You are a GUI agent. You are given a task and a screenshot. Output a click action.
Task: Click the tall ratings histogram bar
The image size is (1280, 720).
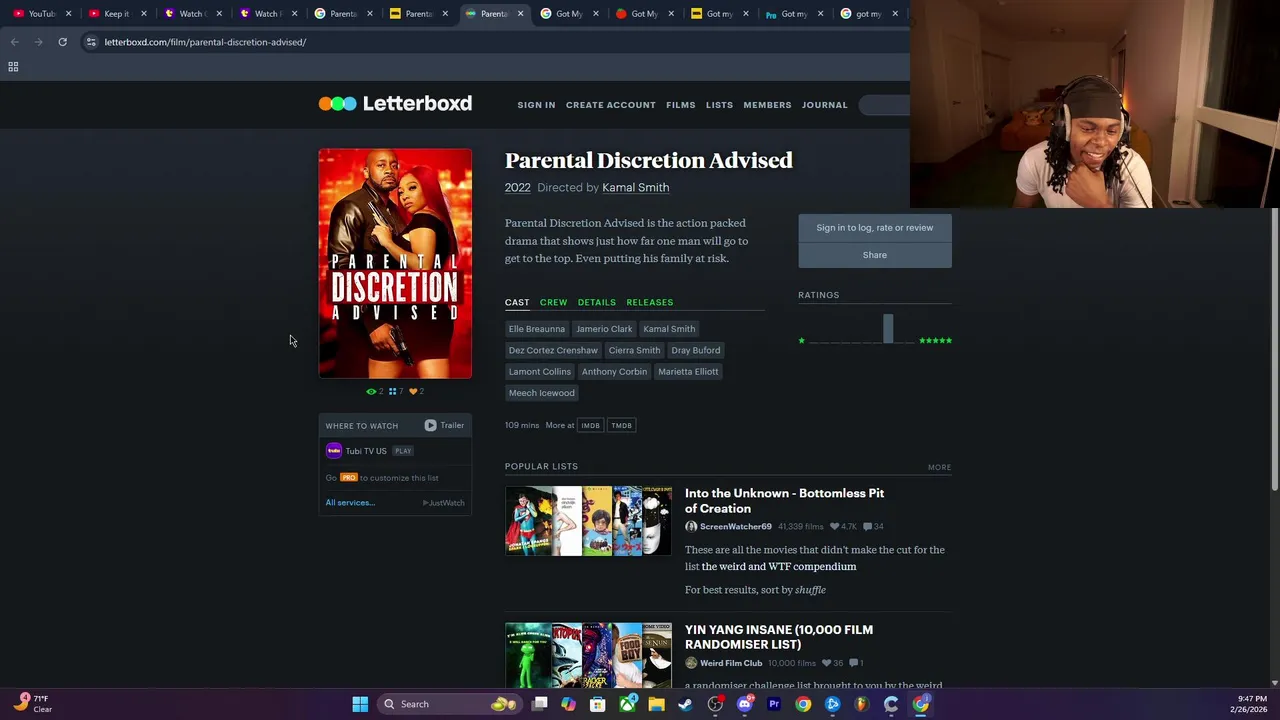(x=888, y=329)
